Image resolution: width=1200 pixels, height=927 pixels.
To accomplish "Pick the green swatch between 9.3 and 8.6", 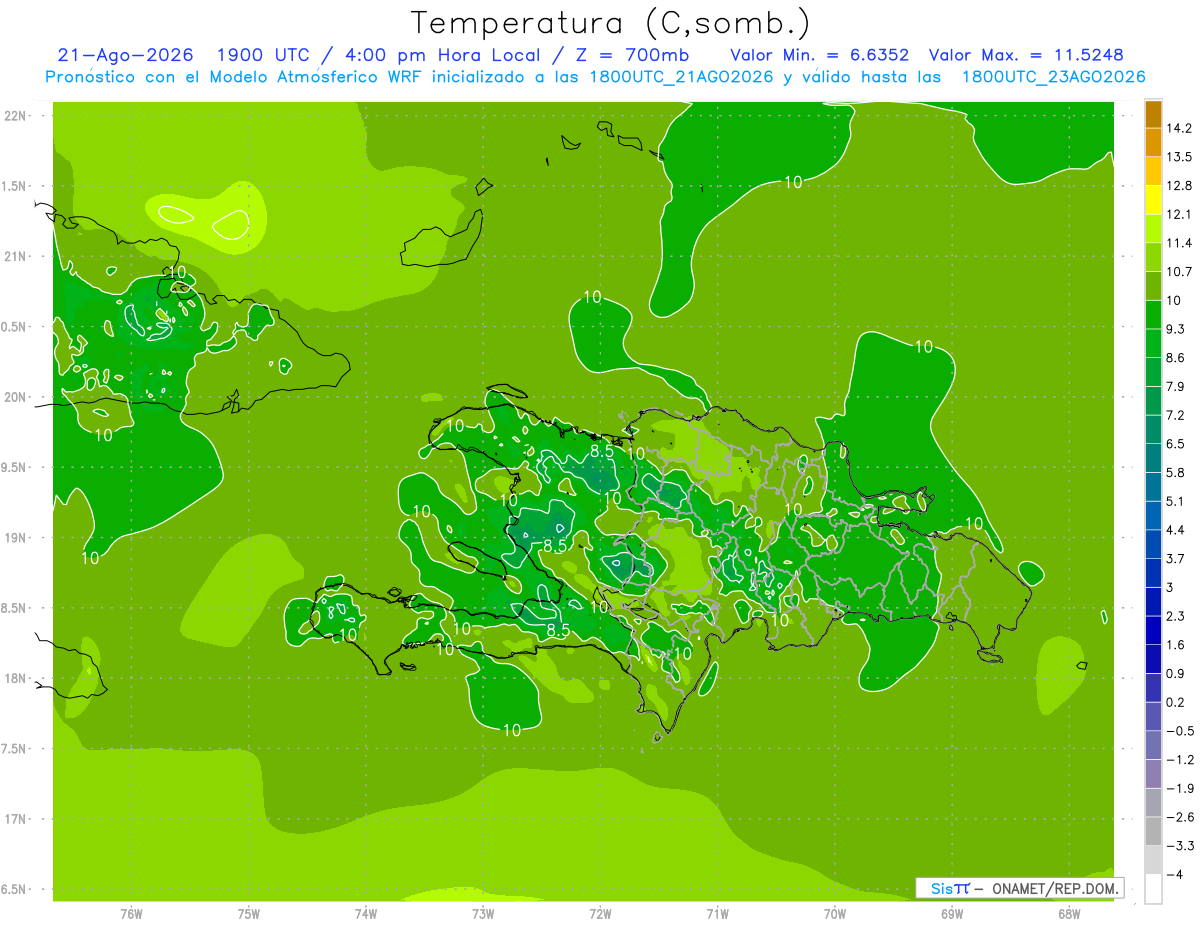I will 1153,343.
